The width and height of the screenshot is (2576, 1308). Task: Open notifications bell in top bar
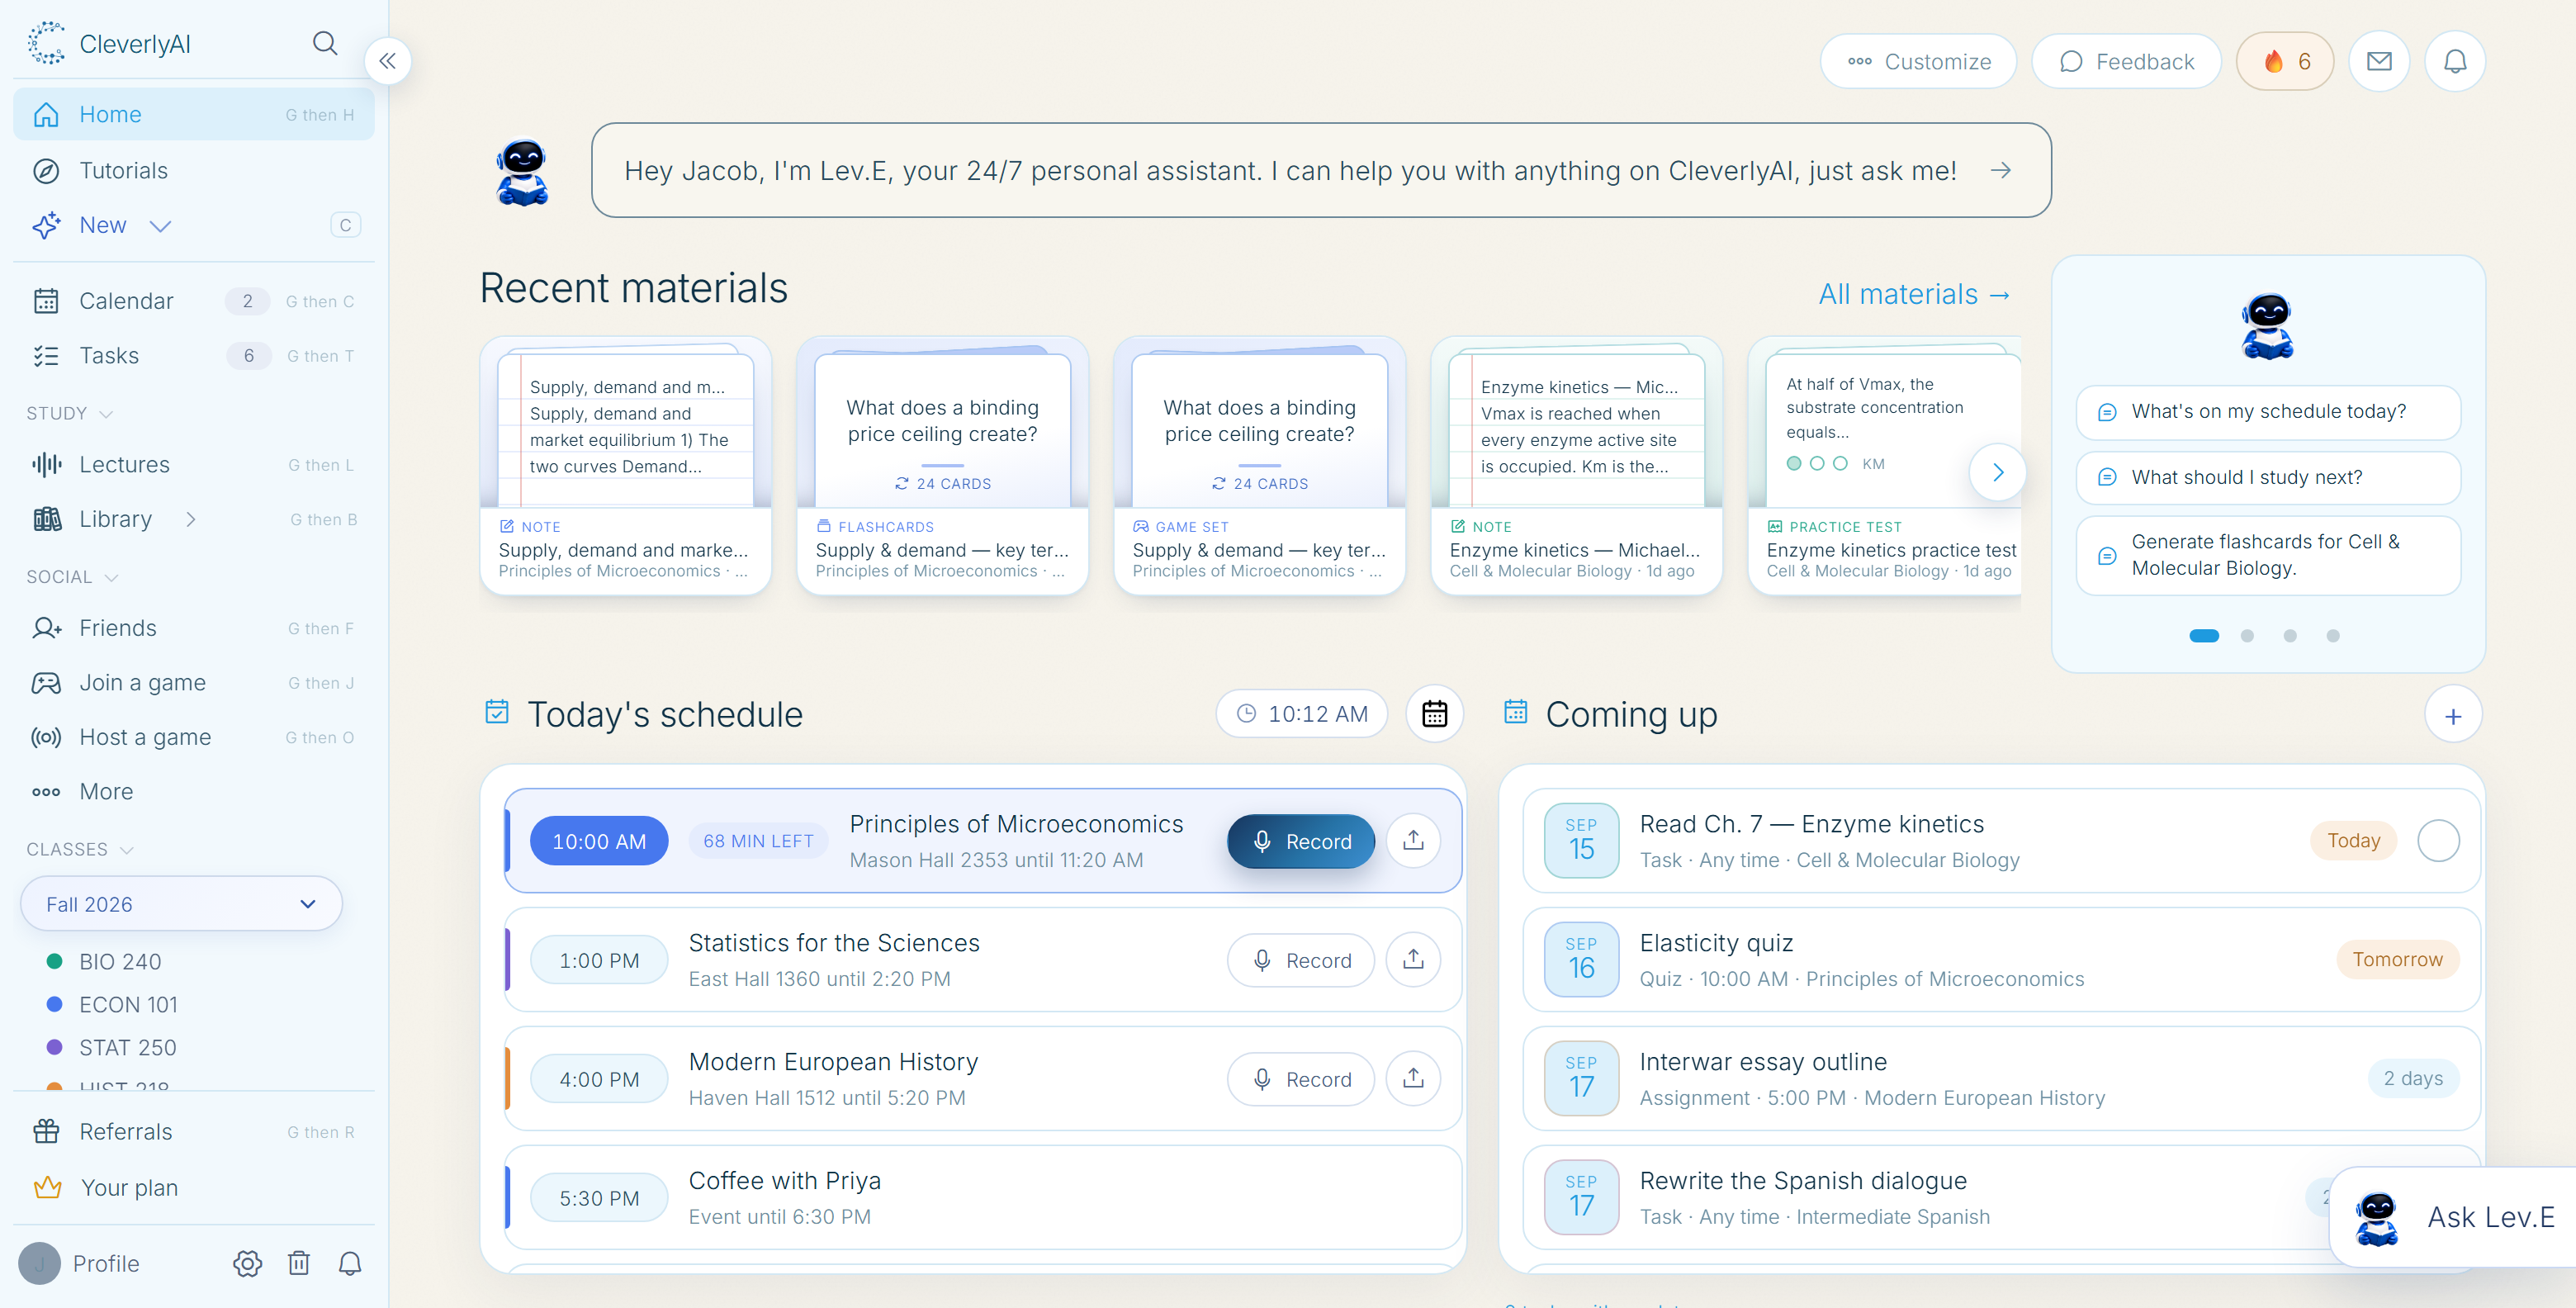[x=2455, y=61]
